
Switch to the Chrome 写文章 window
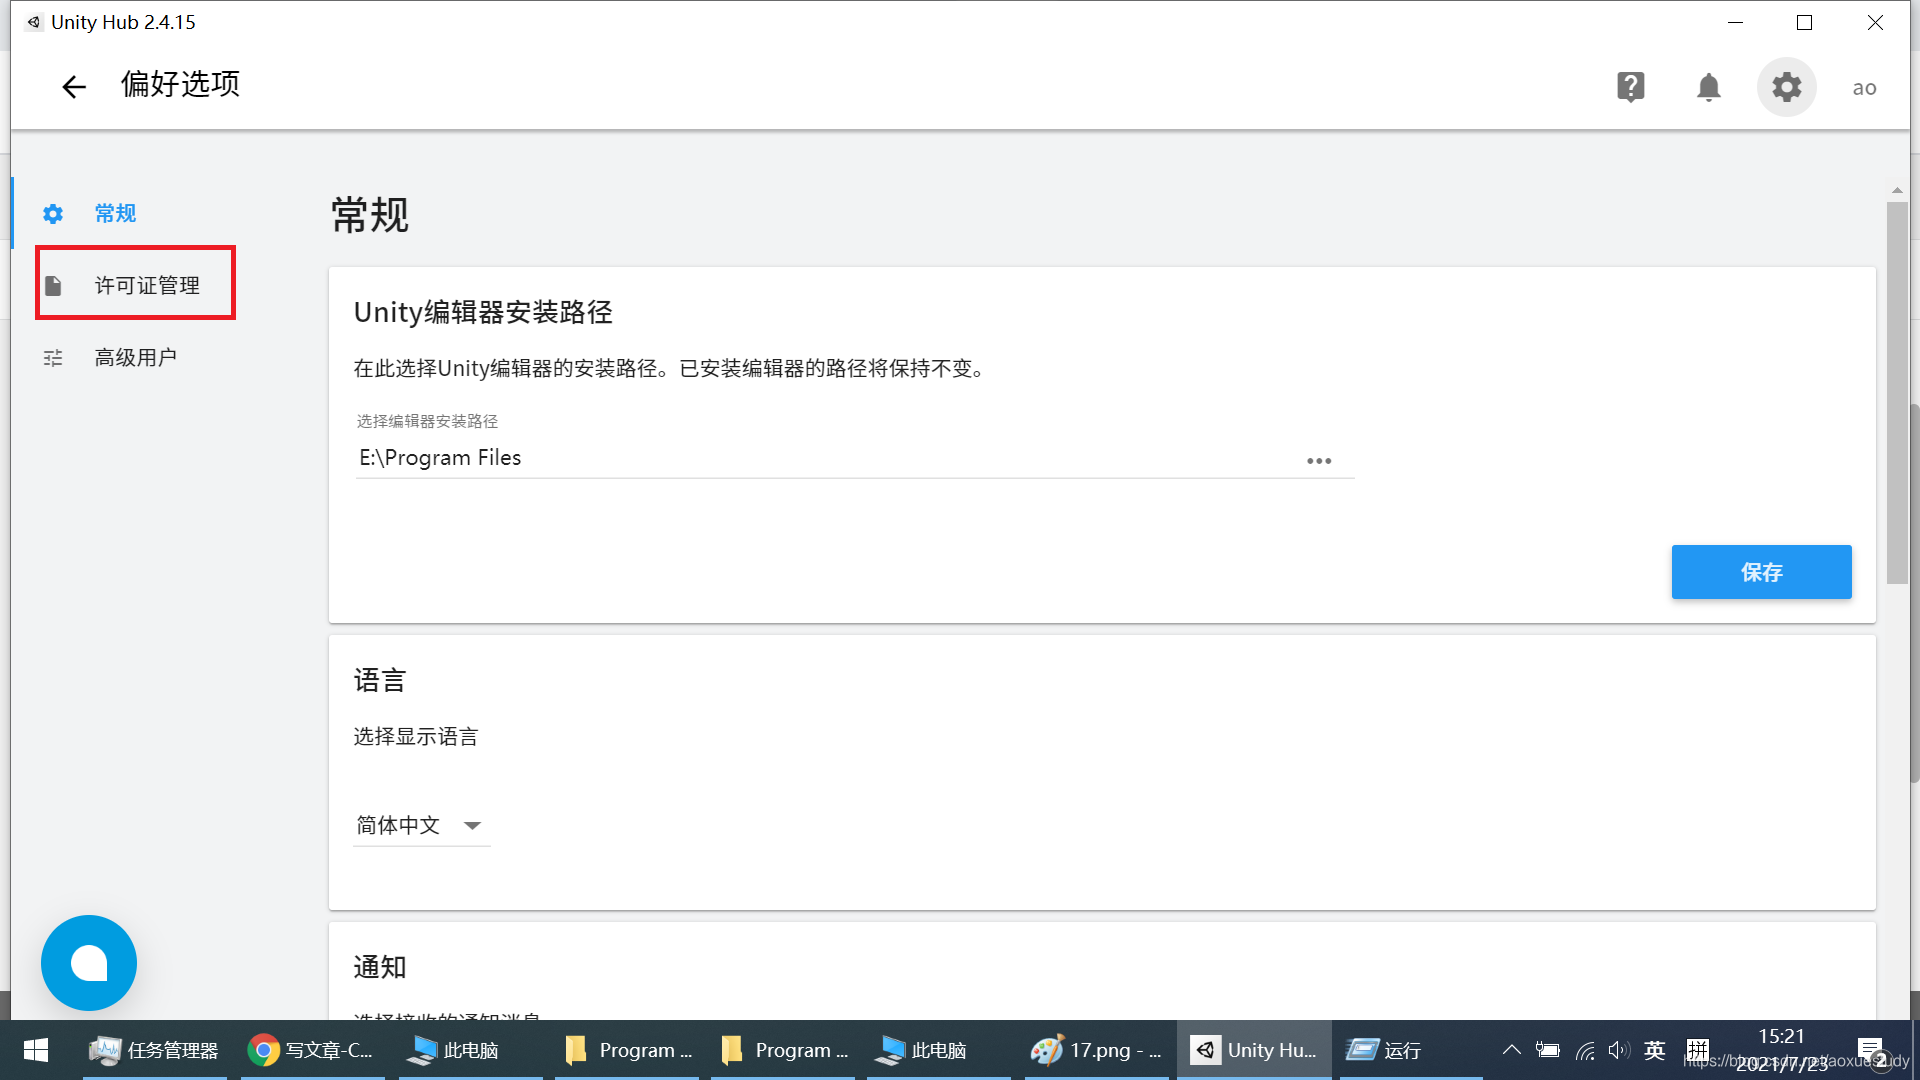311,1050
